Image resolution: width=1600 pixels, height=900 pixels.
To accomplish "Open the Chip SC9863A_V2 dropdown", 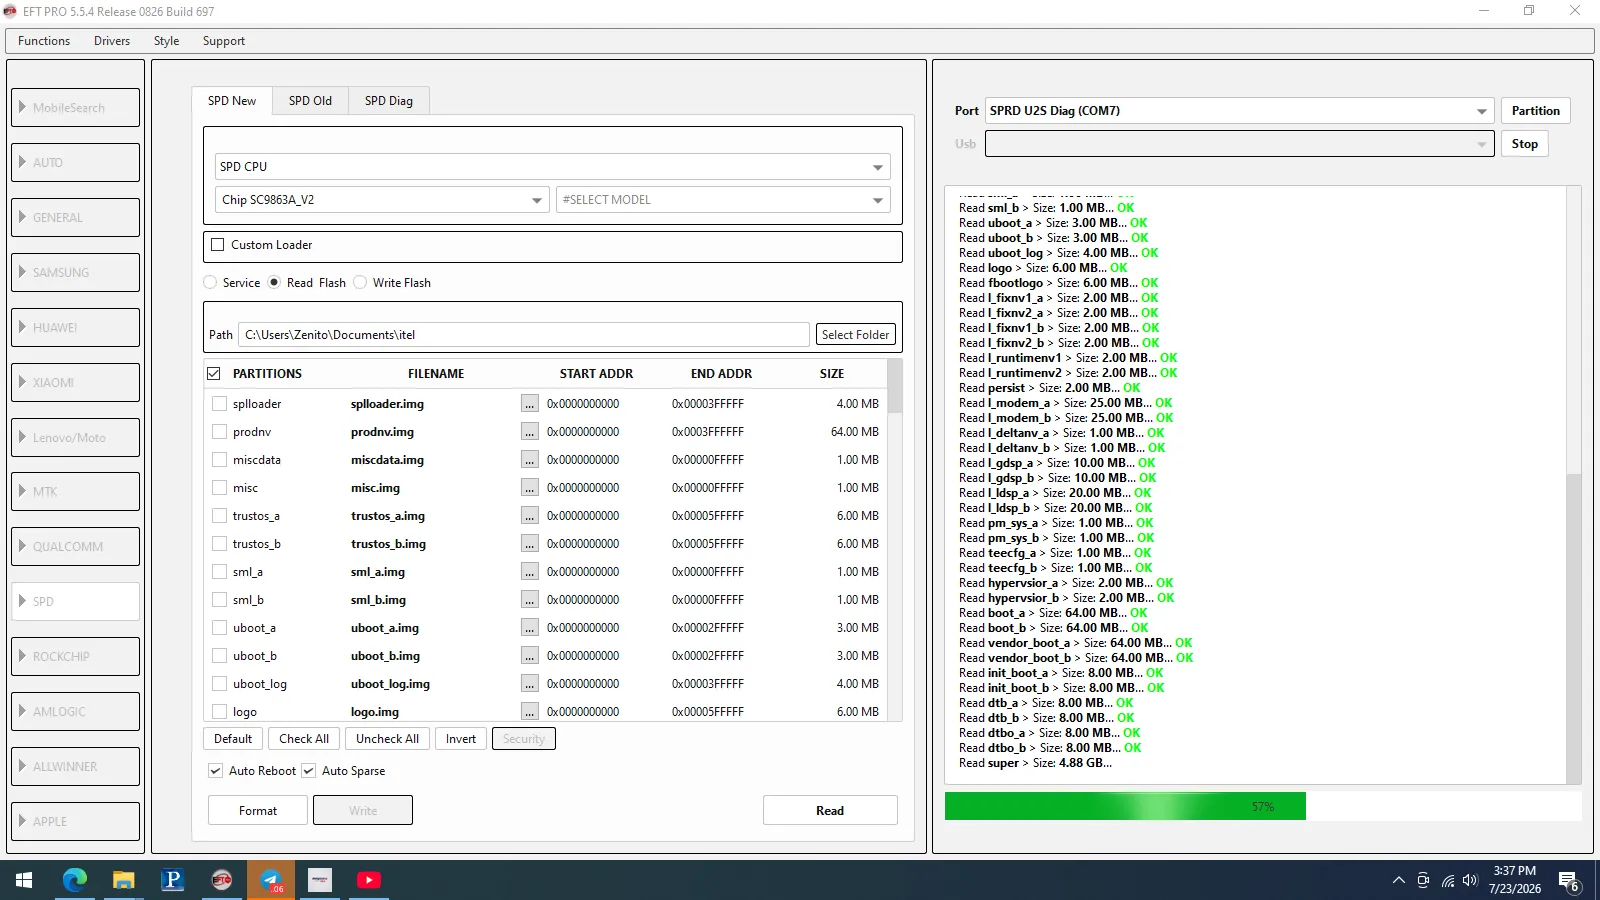I will pos(382,200).
